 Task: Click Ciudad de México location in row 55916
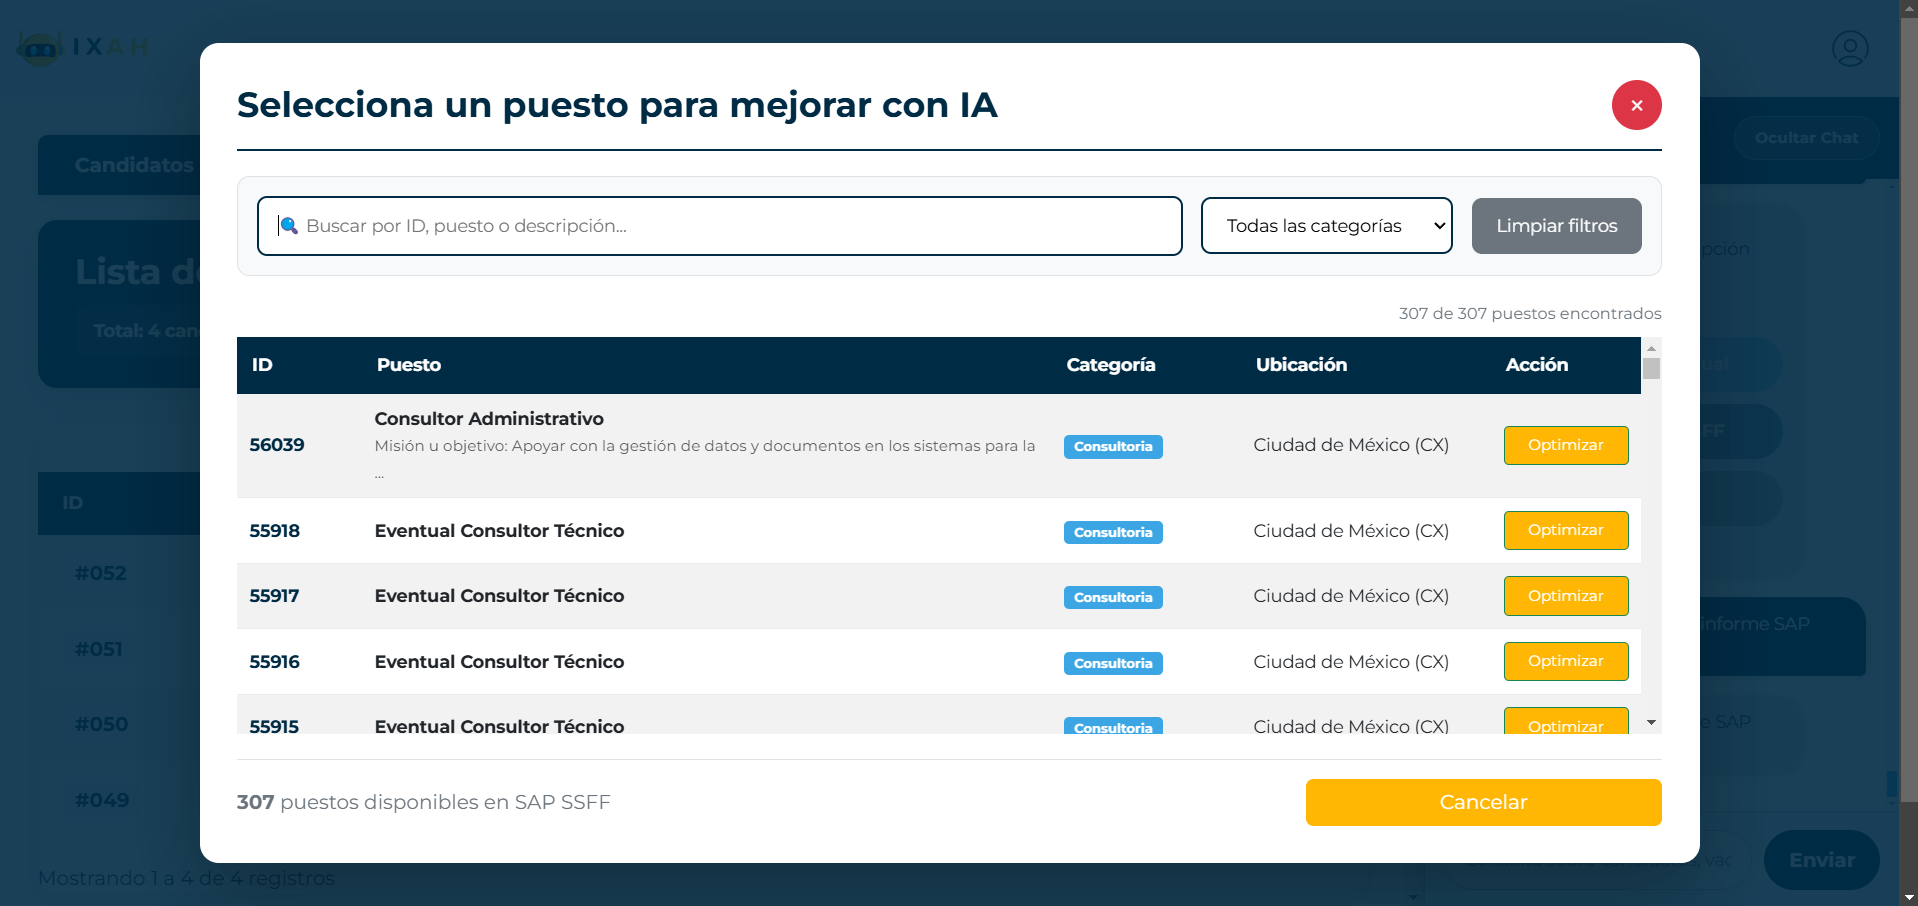click(x=1351, y=662)
